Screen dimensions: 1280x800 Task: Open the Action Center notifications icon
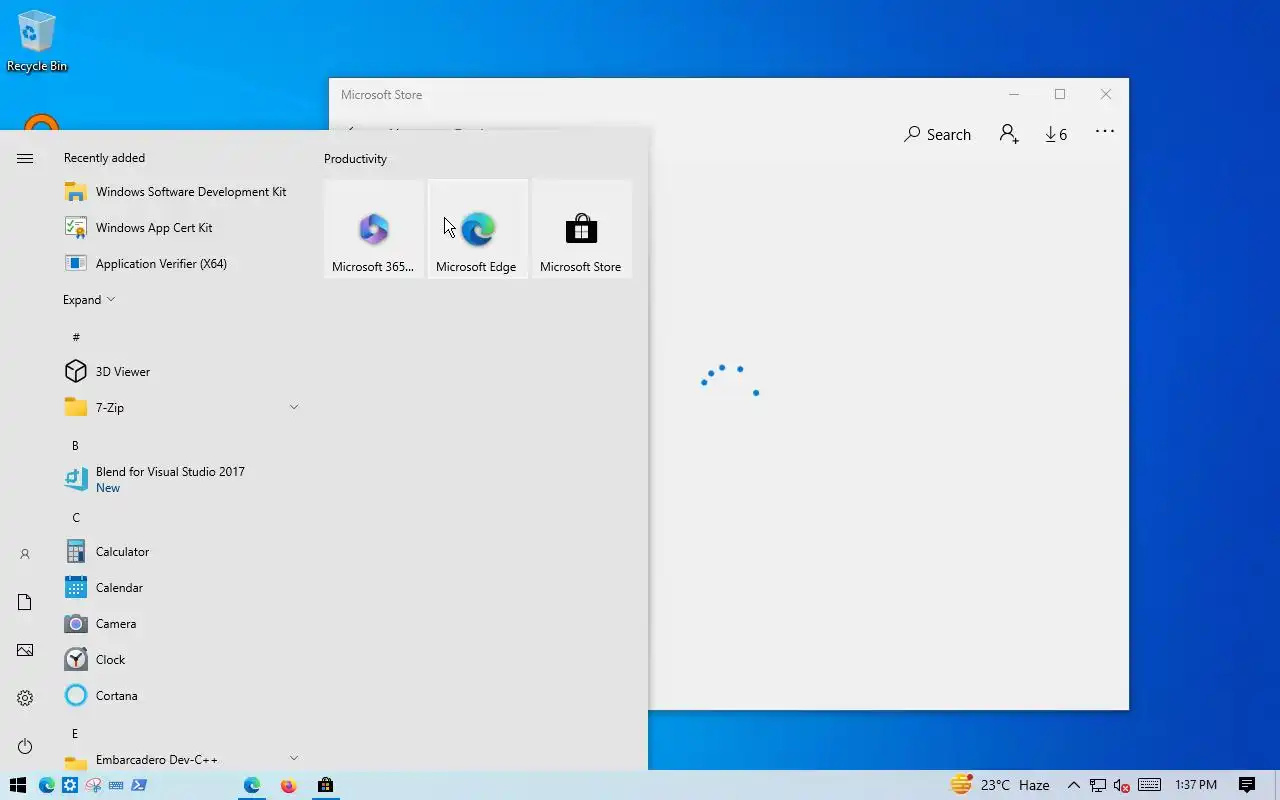1247,785
